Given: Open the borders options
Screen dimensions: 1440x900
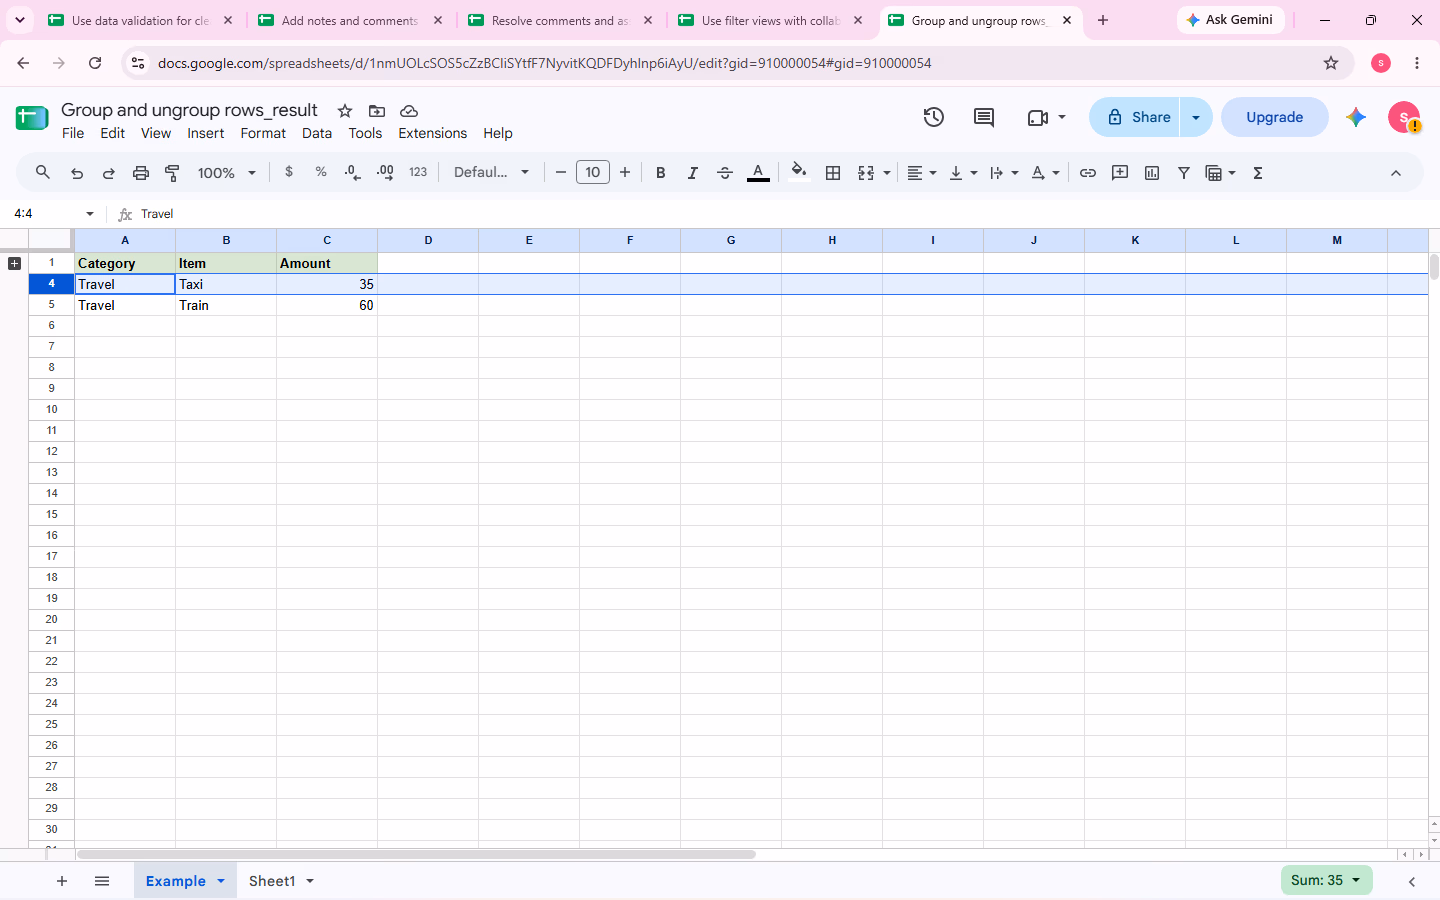Looking at the screenshot, I should tap(832, 173).
